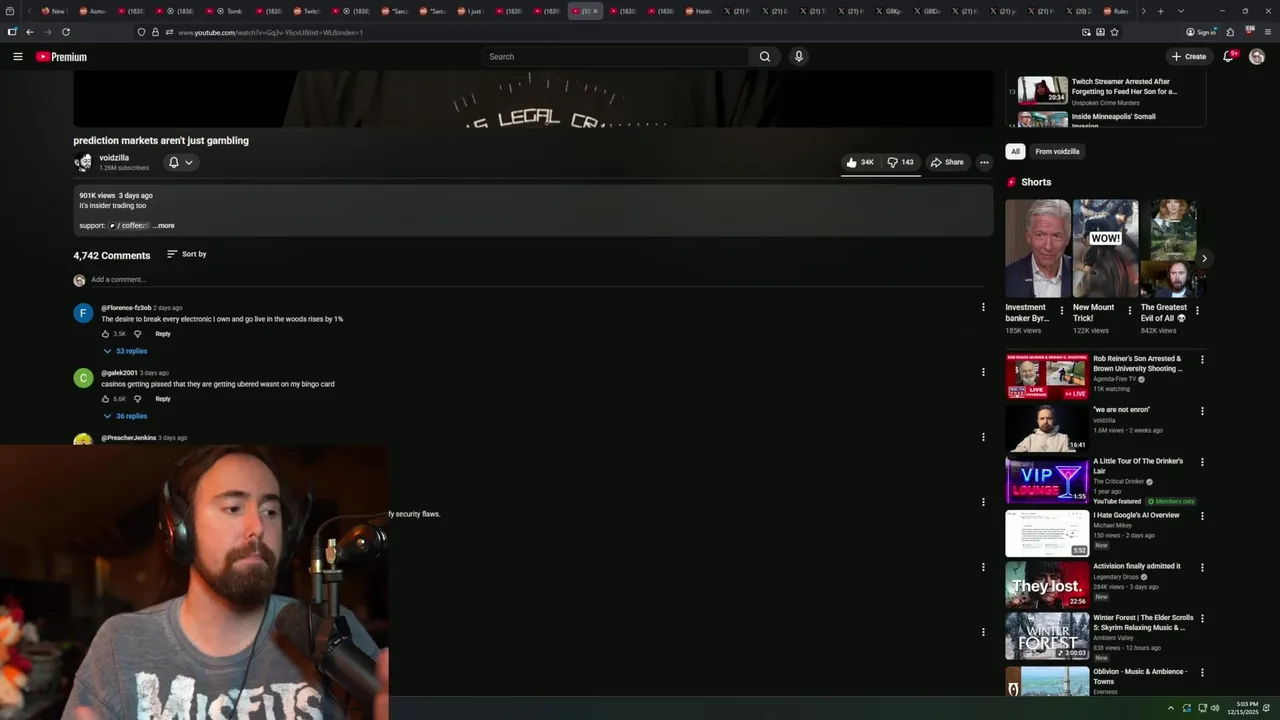The image size is (1280, 720).
Task: Open more actions menu beside Share
Action: (984, 162)
